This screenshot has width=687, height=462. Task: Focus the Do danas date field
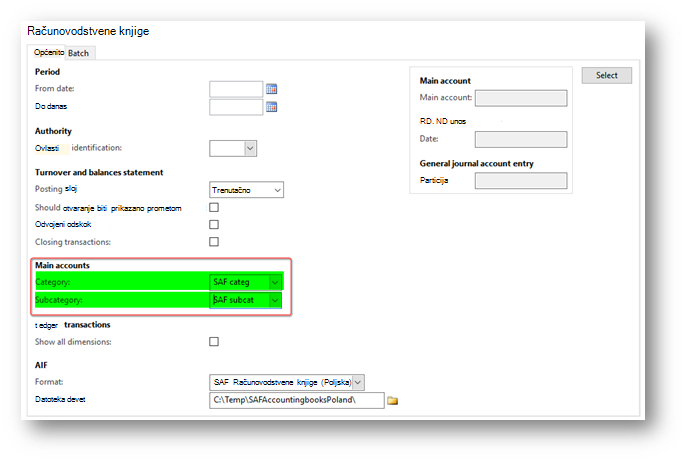tap(236, 107)
